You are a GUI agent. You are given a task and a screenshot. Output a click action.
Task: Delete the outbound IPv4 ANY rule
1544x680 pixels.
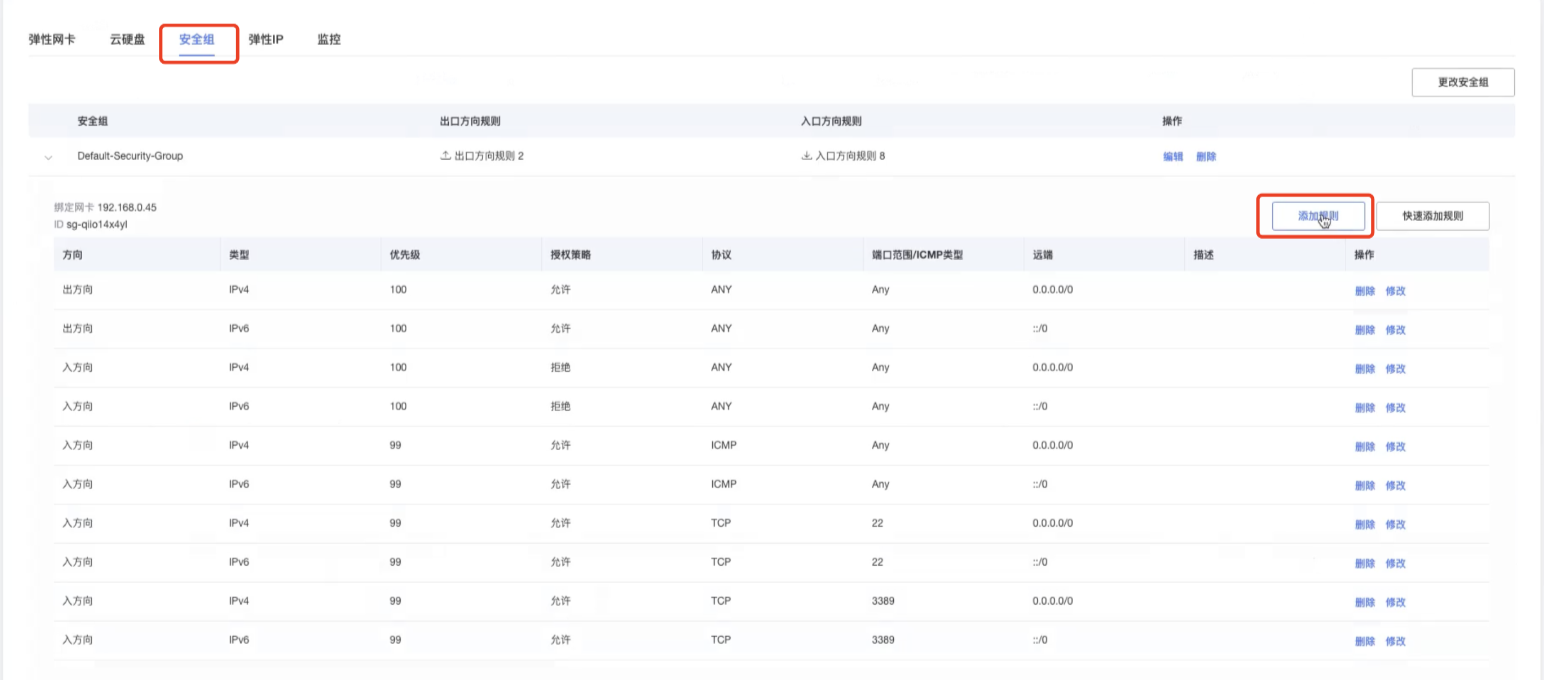click(x=1365, y=291)
